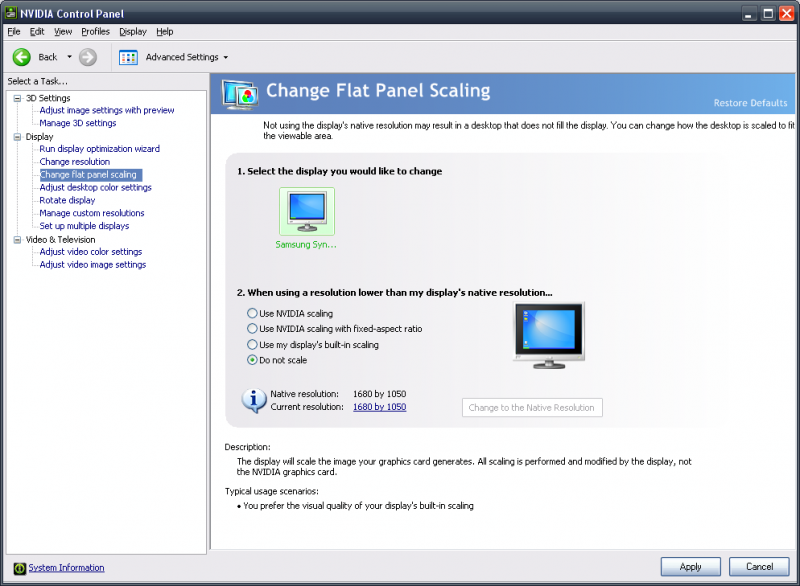Image resolution: width=800 pixels, height=586 pixels.
Task: Click the 3D Settings tree label
Action: (x=48, y=98)
